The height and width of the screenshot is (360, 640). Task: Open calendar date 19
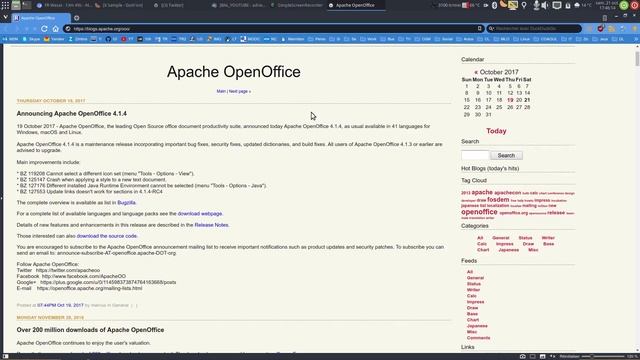click(510, 100)
